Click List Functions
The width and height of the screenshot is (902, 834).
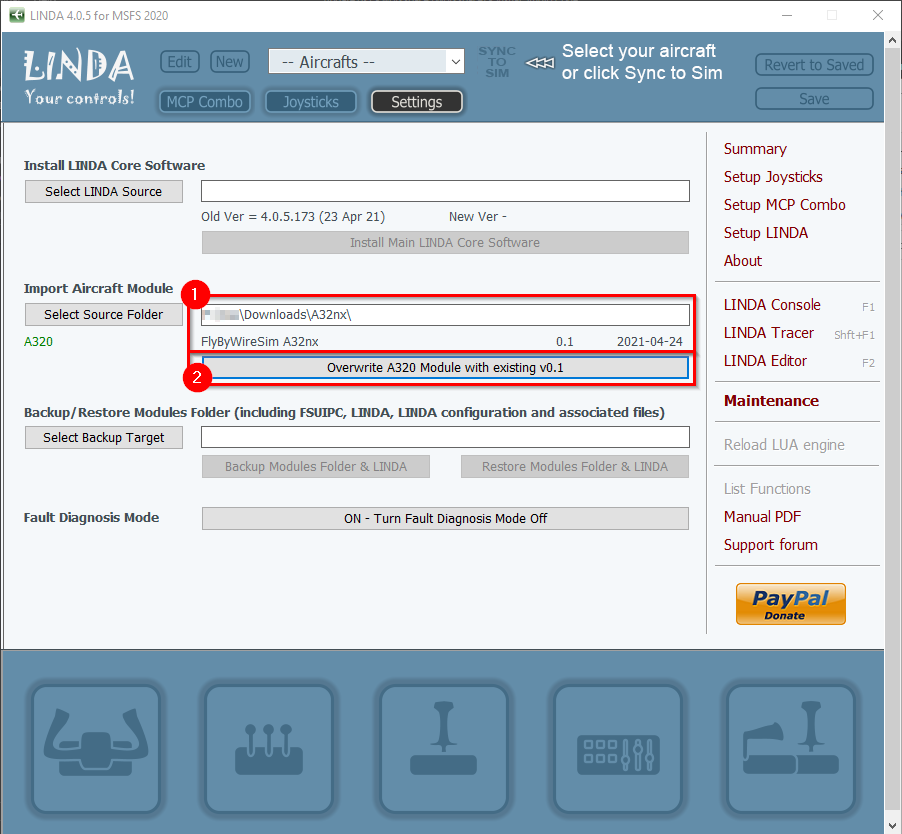click(767, 489)
